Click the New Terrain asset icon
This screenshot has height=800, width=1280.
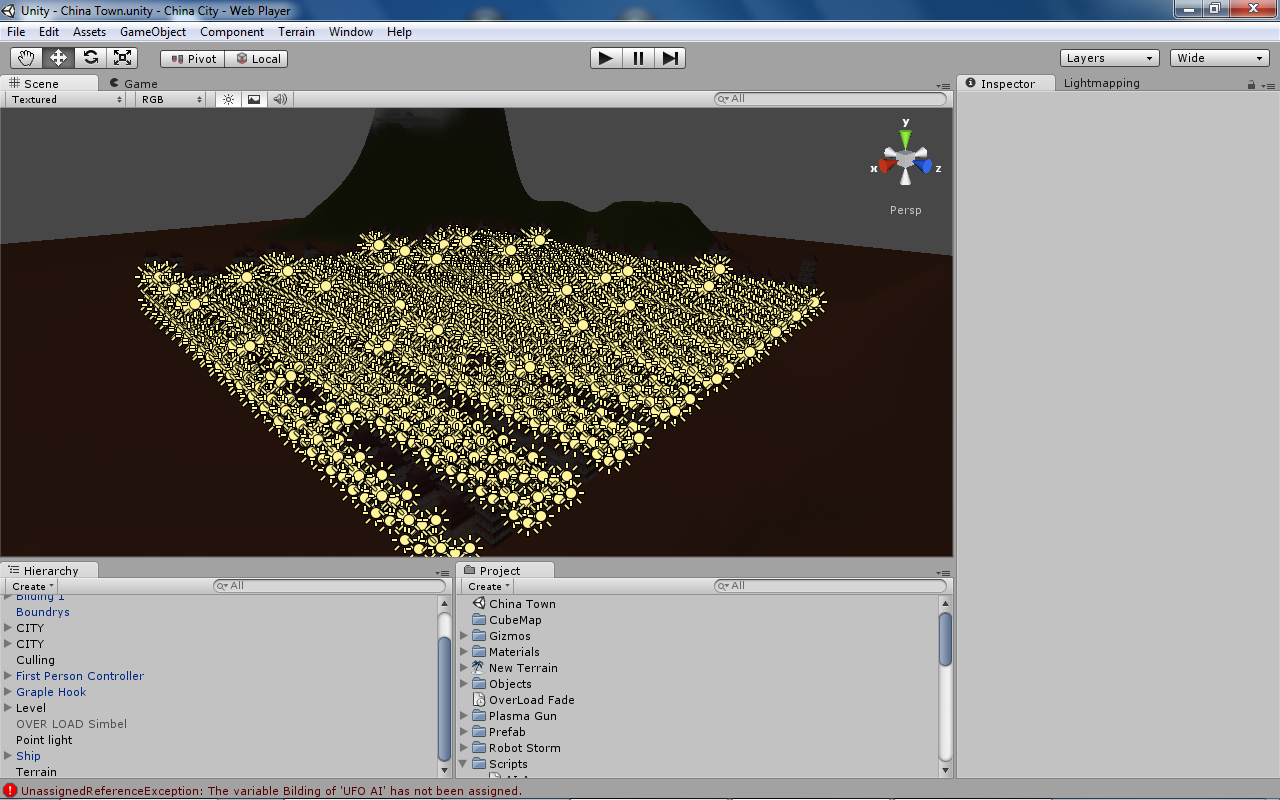point(479,668)
